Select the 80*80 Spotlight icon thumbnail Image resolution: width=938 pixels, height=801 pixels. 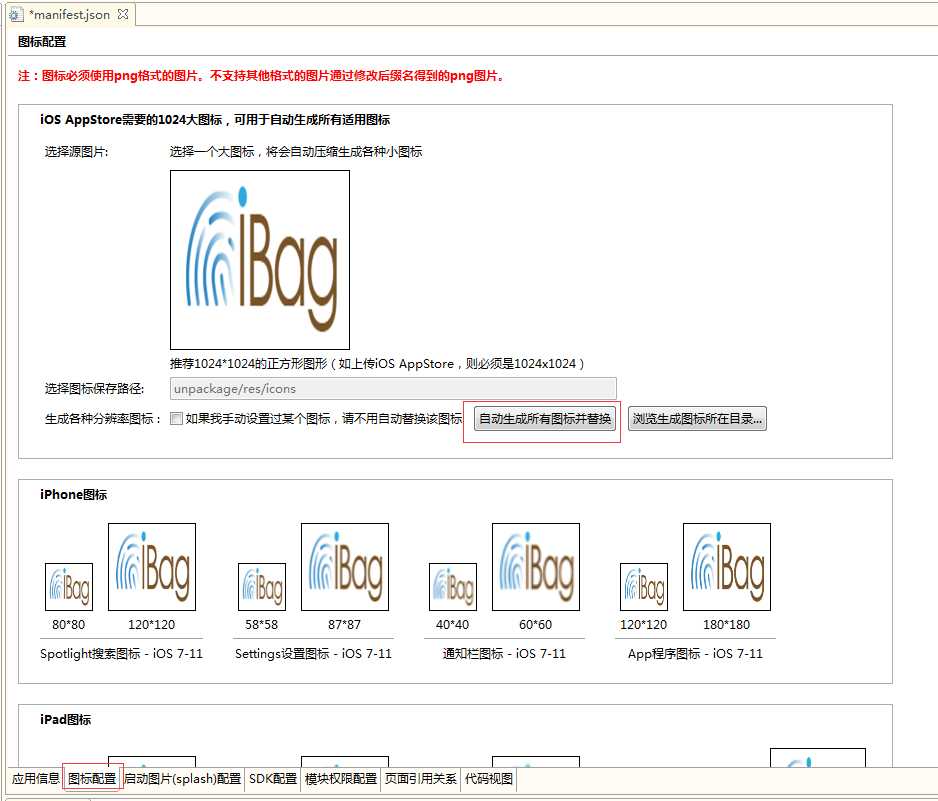click(x=69, y=587)
